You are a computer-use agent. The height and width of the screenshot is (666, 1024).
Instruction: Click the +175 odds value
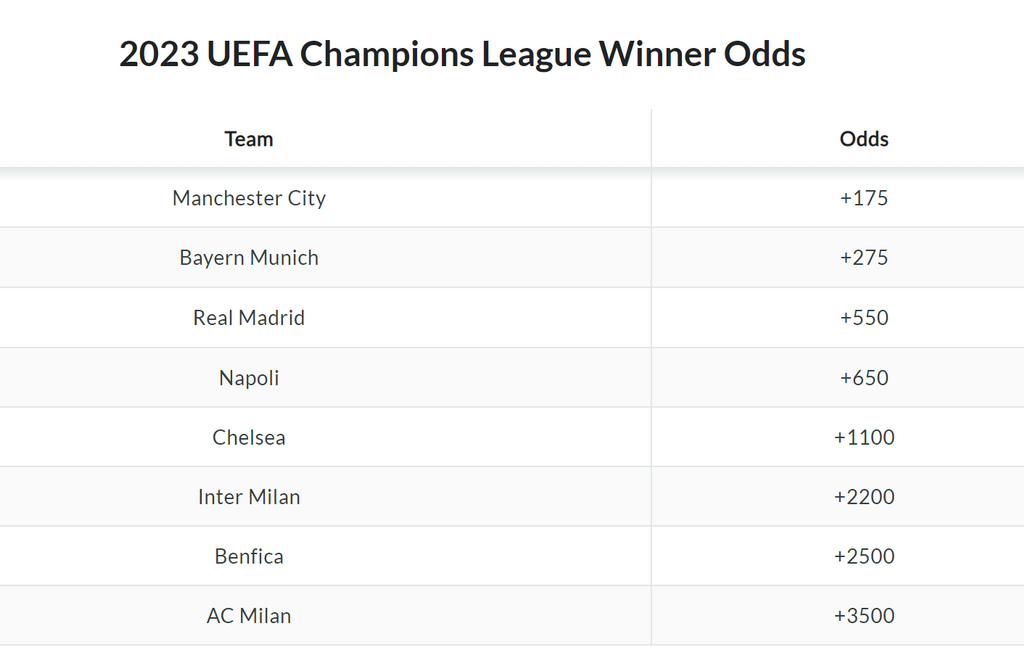point(864,198)
